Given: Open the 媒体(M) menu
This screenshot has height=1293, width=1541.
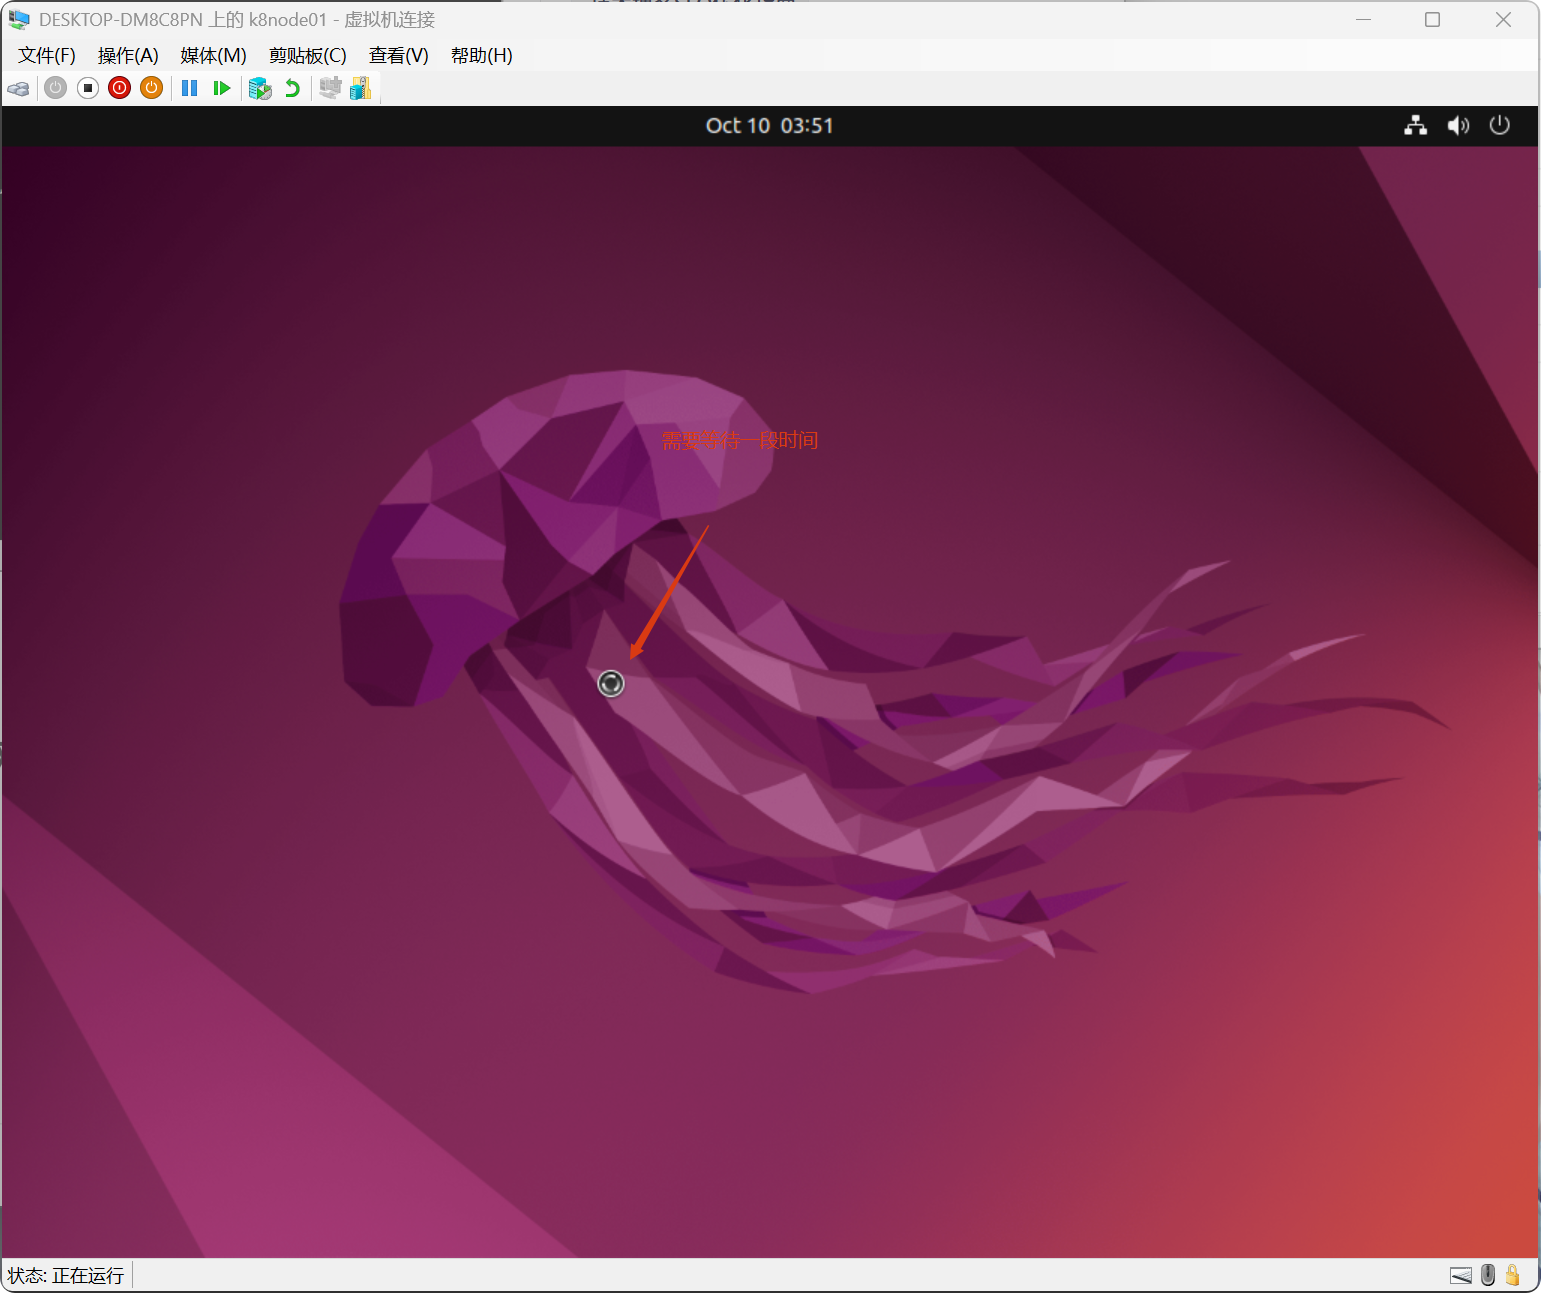Looking at the screenshot, I should point(213,55).
